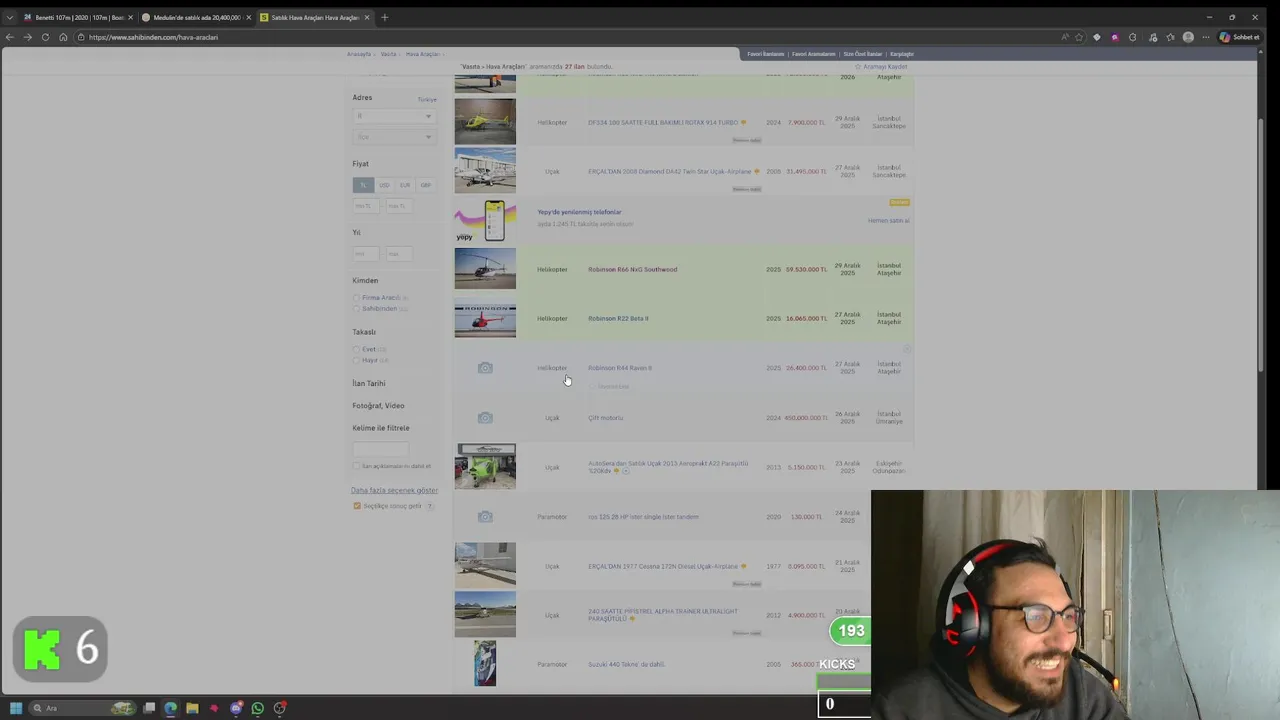This screenshot has width=1280, height=720.
Task: Open Suzuki 440 Tekne'de dahil listing
Action: 626,664
